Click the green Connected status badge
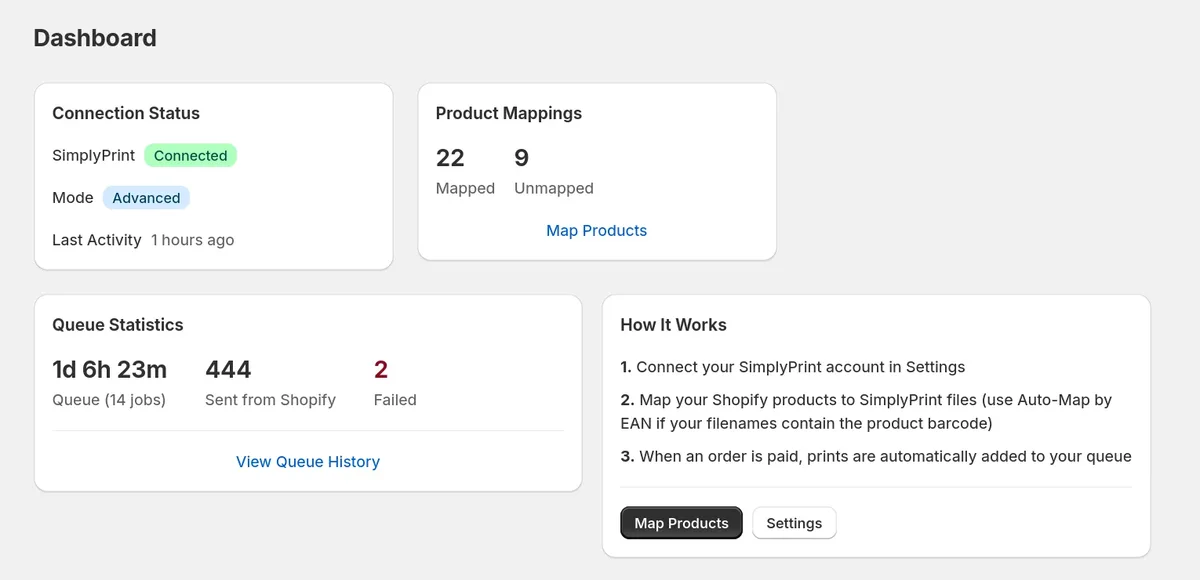1200x580 pixels. pos(190,156)
